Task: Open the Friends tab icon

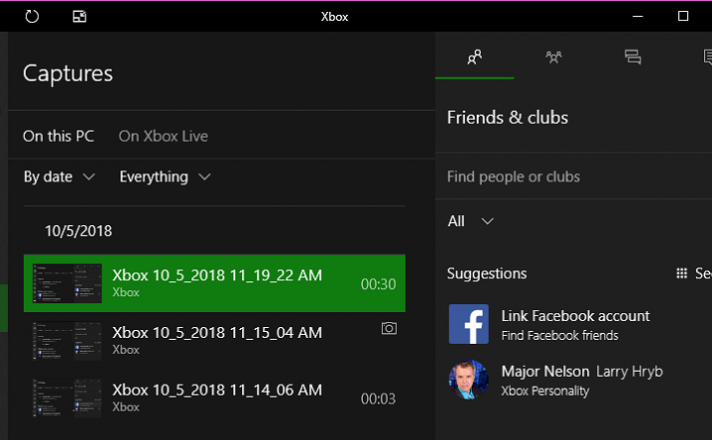Action: point(475,57)
